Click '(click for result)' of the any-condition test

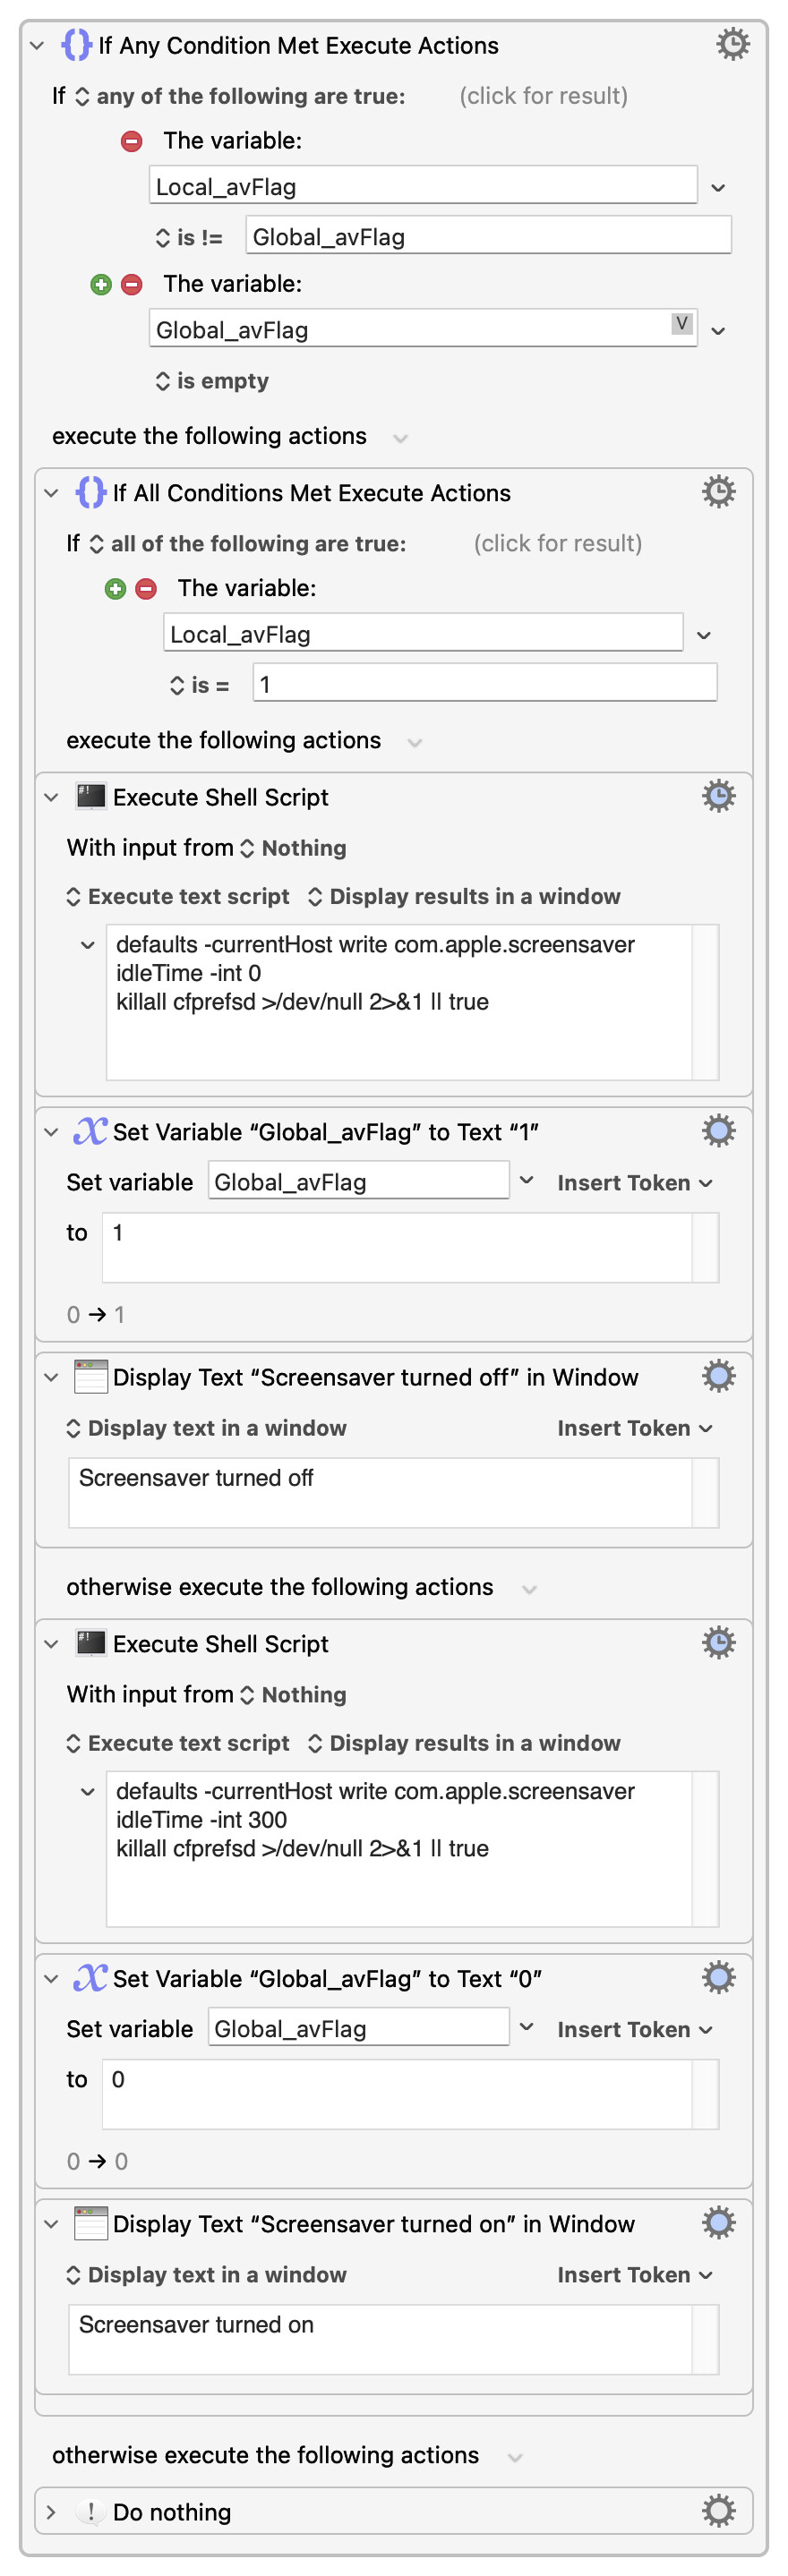point(543,96)
